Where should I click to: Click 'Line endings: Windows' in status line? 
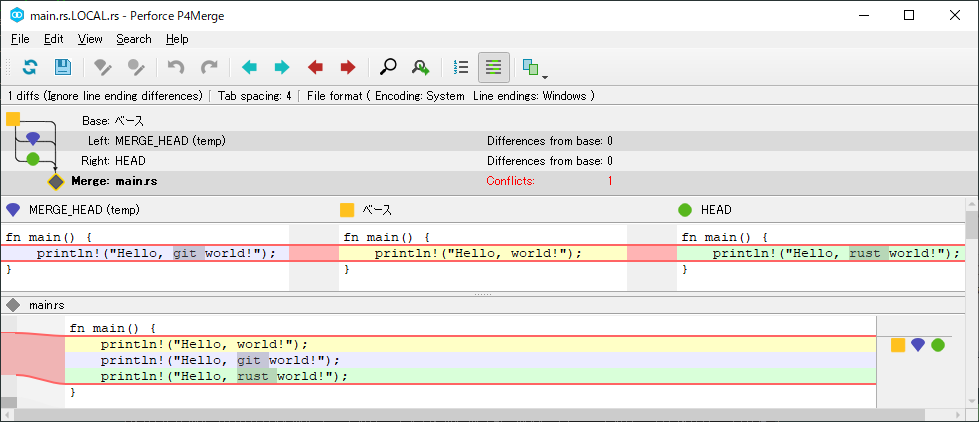pyautogui.click(x=530, y=96)
